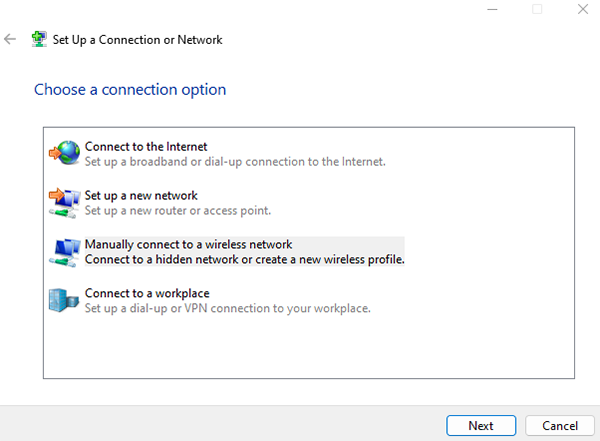Select "Manually connect to a wireless network"
Image resolution: width=600 pixels, height=441 pixels.
point(188,244)
